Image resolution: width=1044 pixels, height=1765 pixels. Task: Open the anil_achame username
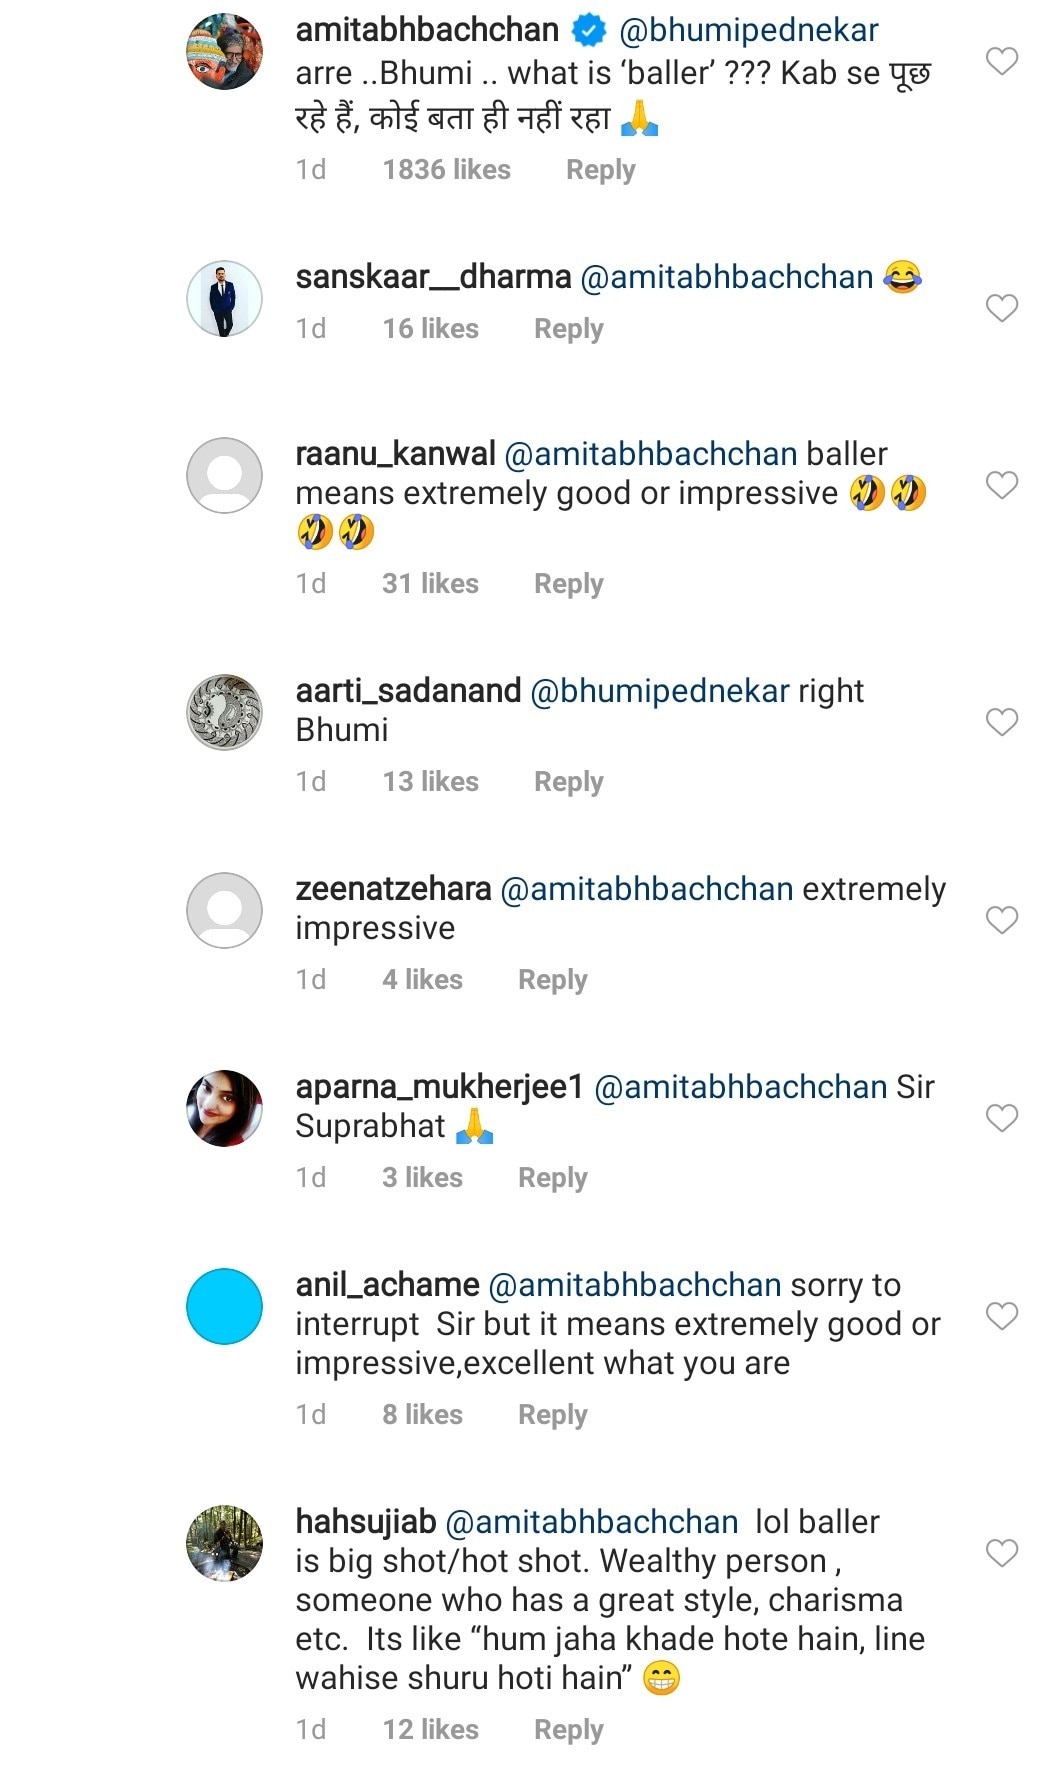coord(387,1285)
